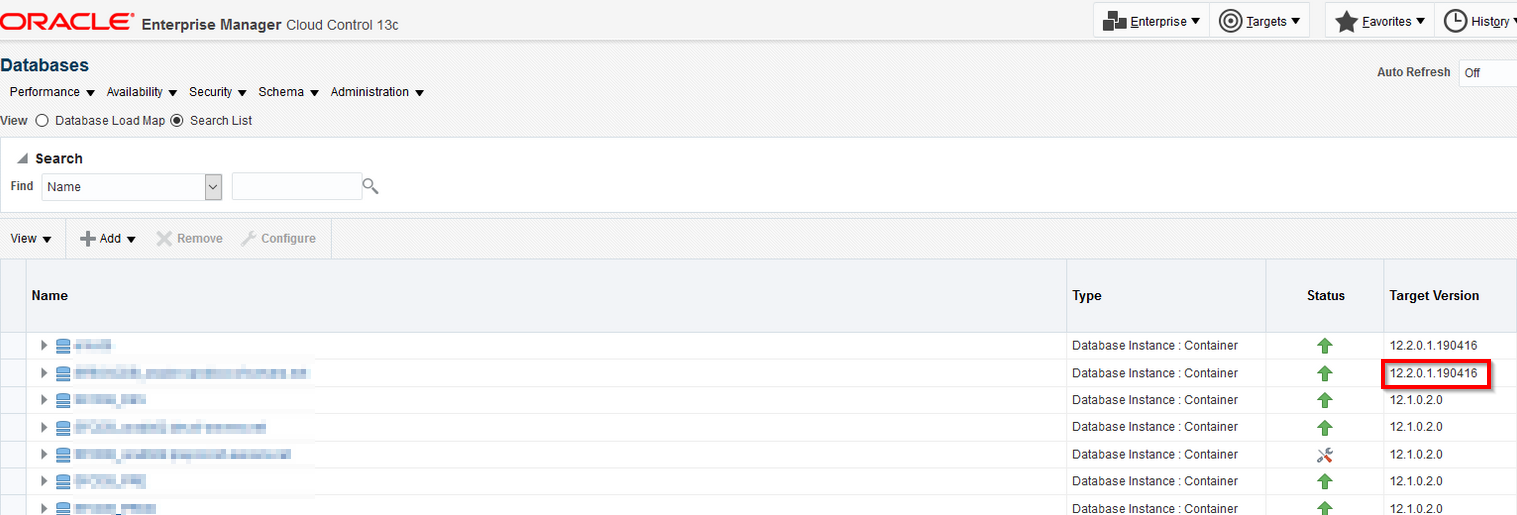The width and height of the screenshot is (1517, 515).
Task: Click the search magnifying glass icon
Action: pos(370,185)
